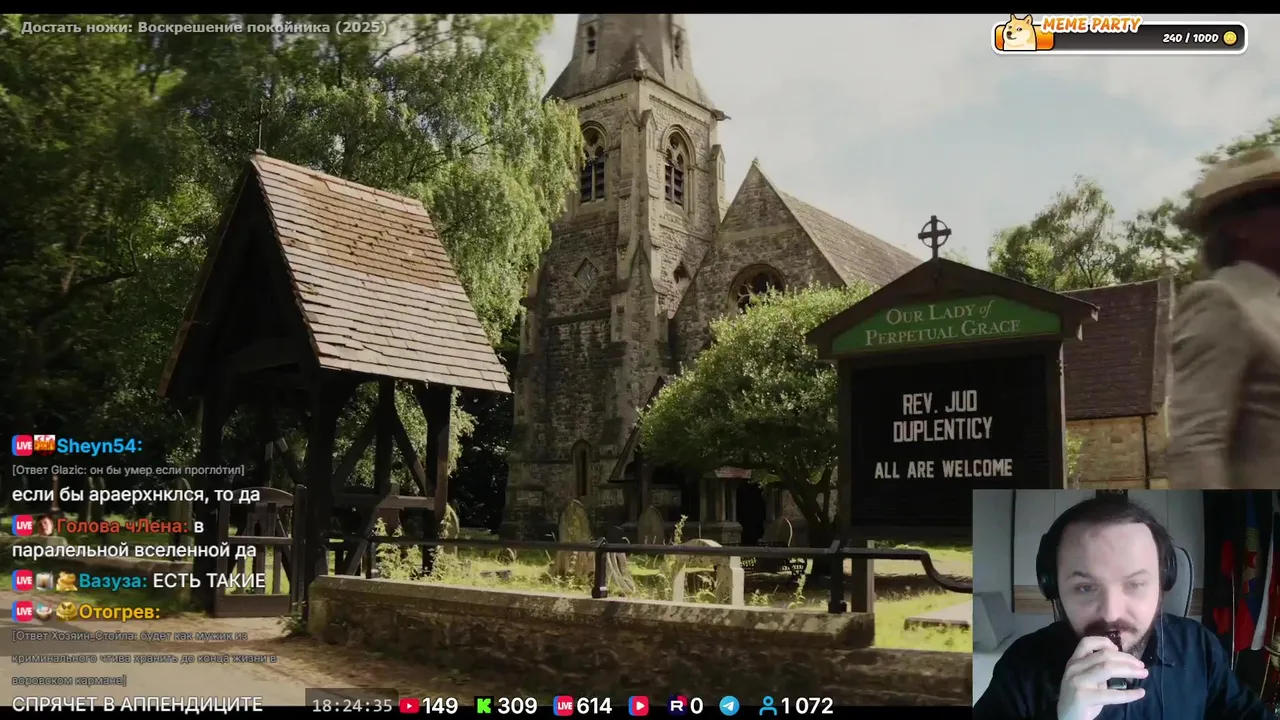The width and height of the screenshot is (1280, 720).
Task: Click the green Kick icon beside 309
Action: point(484,706)
